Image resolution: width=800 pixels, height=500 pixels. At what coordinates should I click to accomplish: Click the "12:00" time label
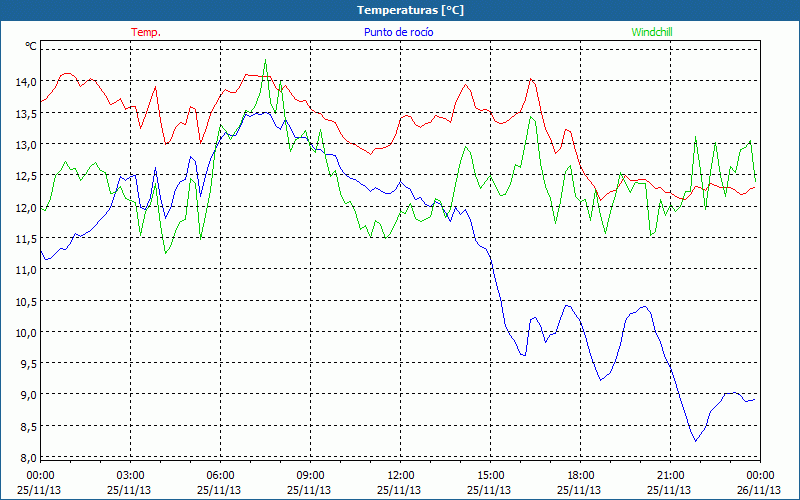[401, 476]
